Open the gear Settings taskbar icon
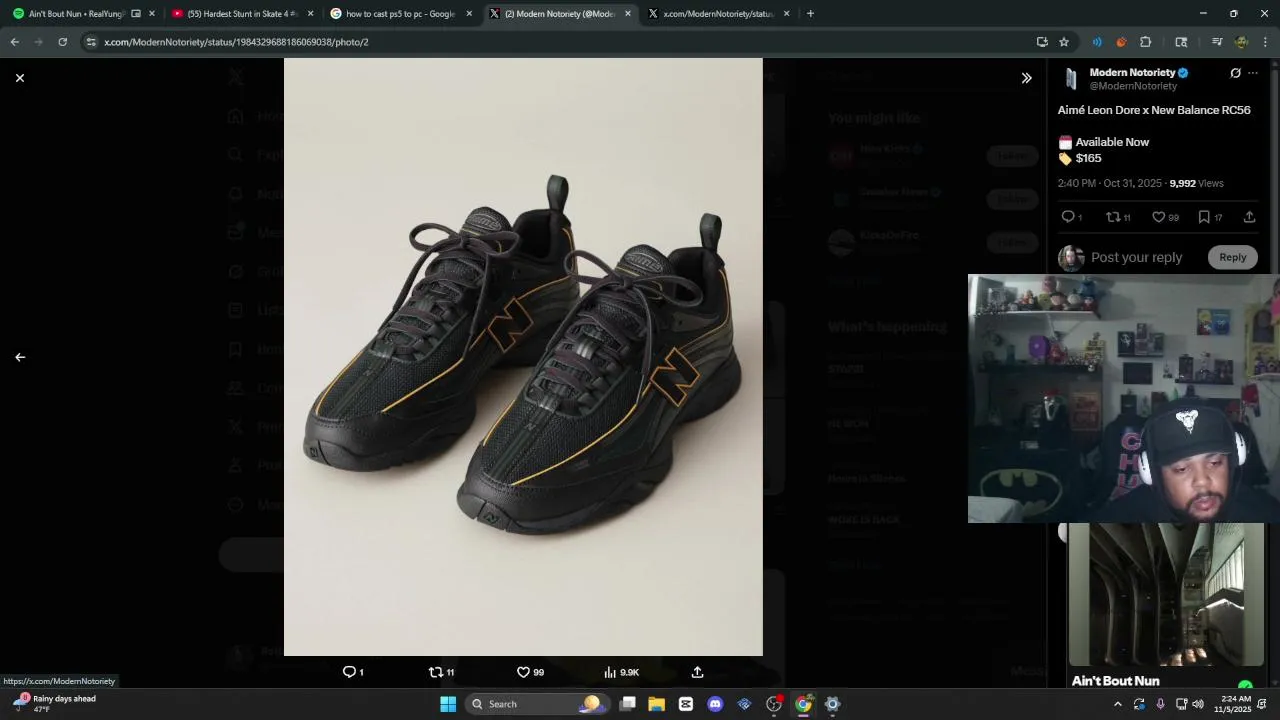1280x720 pixels. point(832,704)
